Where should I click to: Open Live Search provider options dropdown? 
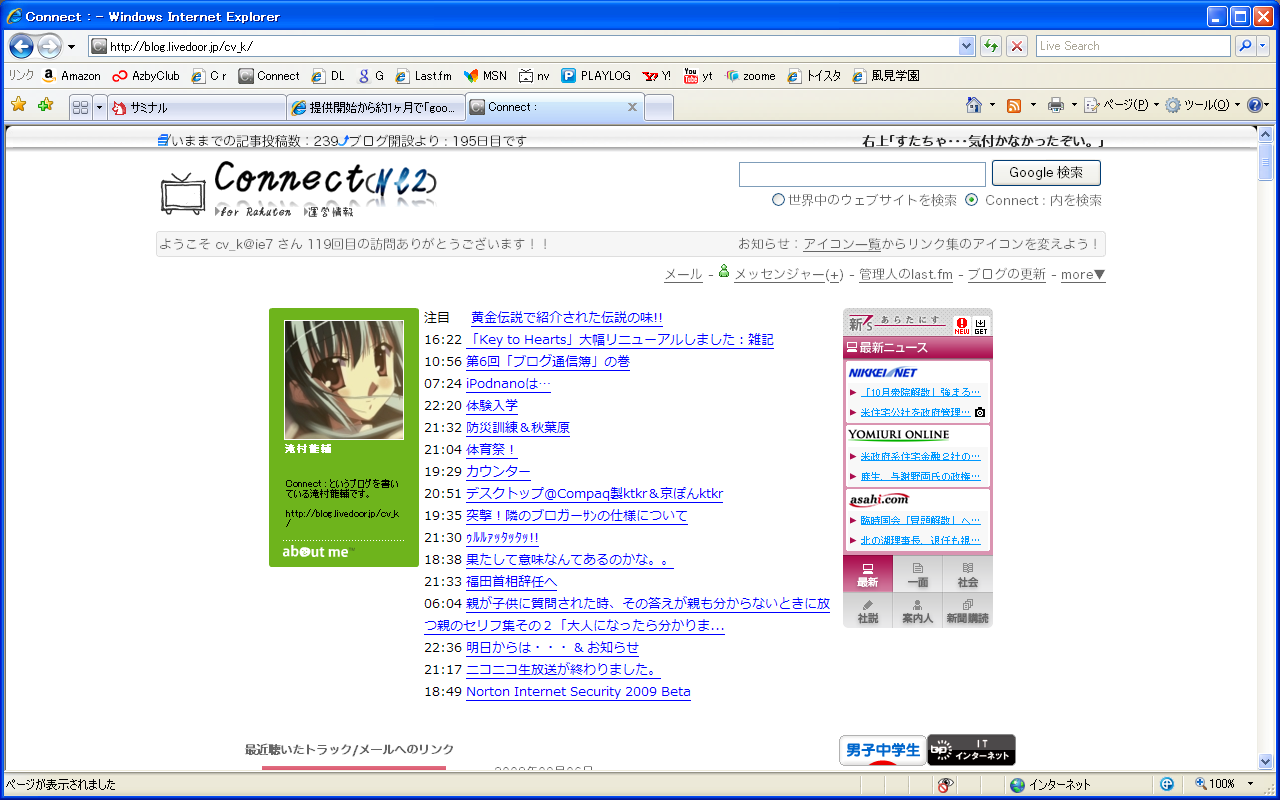pyautogui.click(x=1263, y=46)
